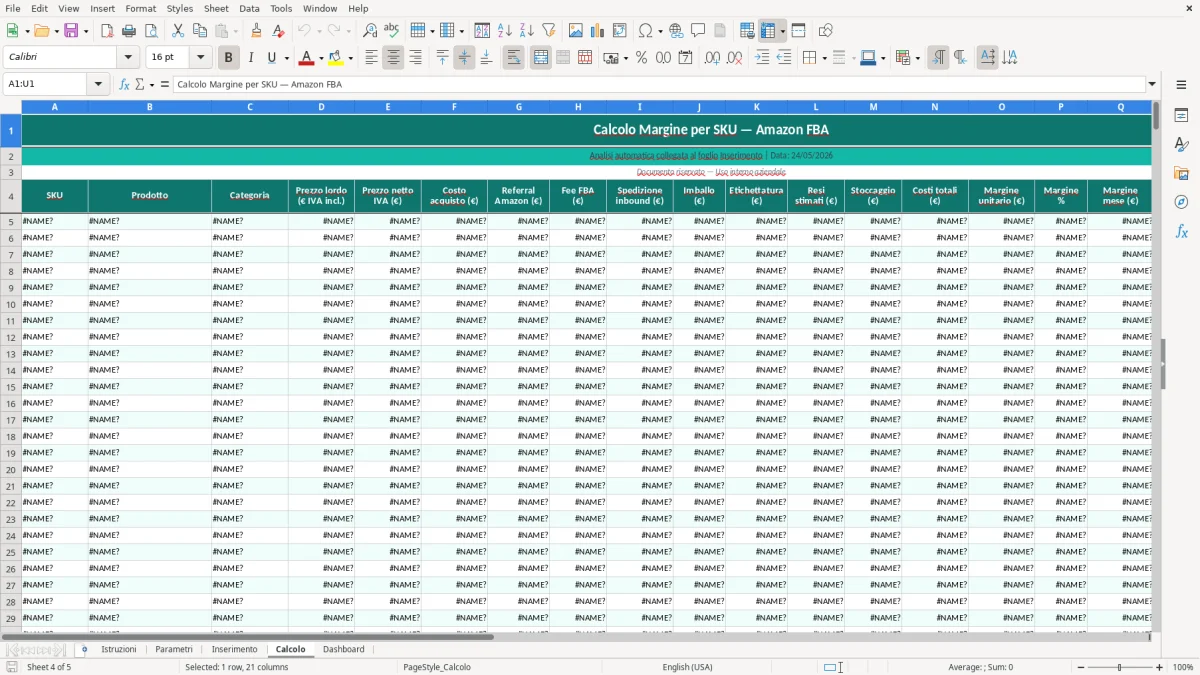The image size is (1200, 675).
Task: Click the zoom slider in status bar
Action: tap(1120, 667)
